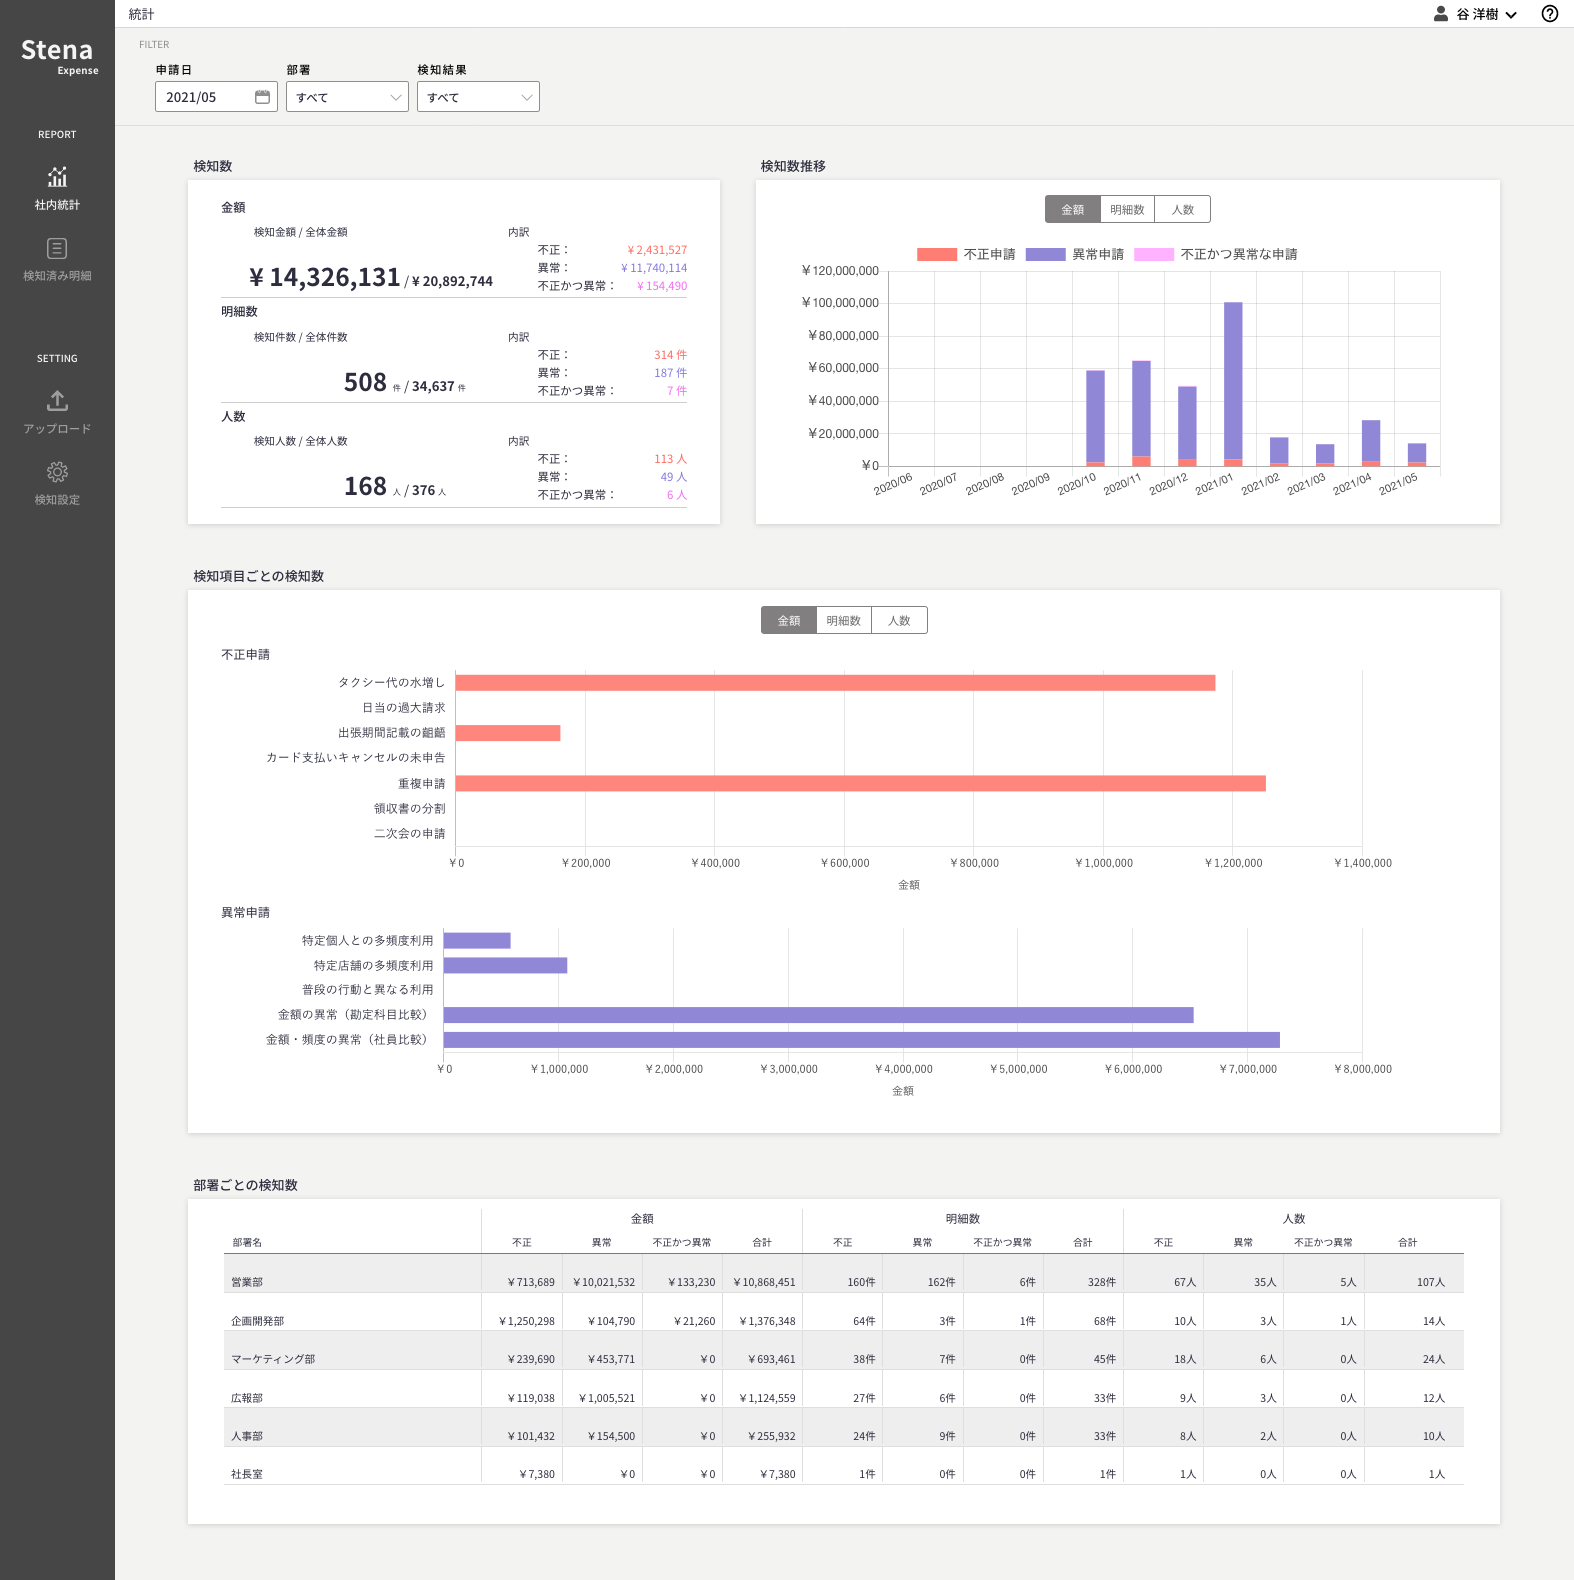Click 不正 count 314 件

point(670,355)
